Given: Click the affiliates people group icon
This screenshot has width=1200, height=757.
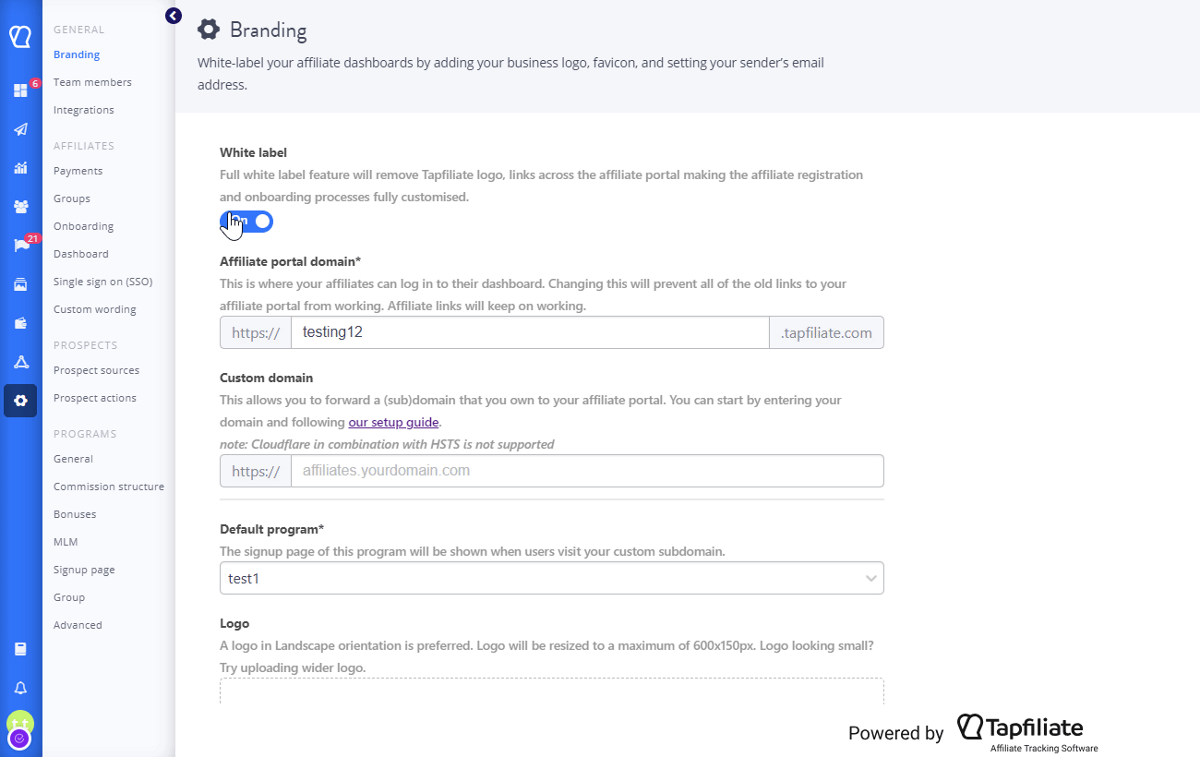Looking at the screenshot, I should [20, 207].
